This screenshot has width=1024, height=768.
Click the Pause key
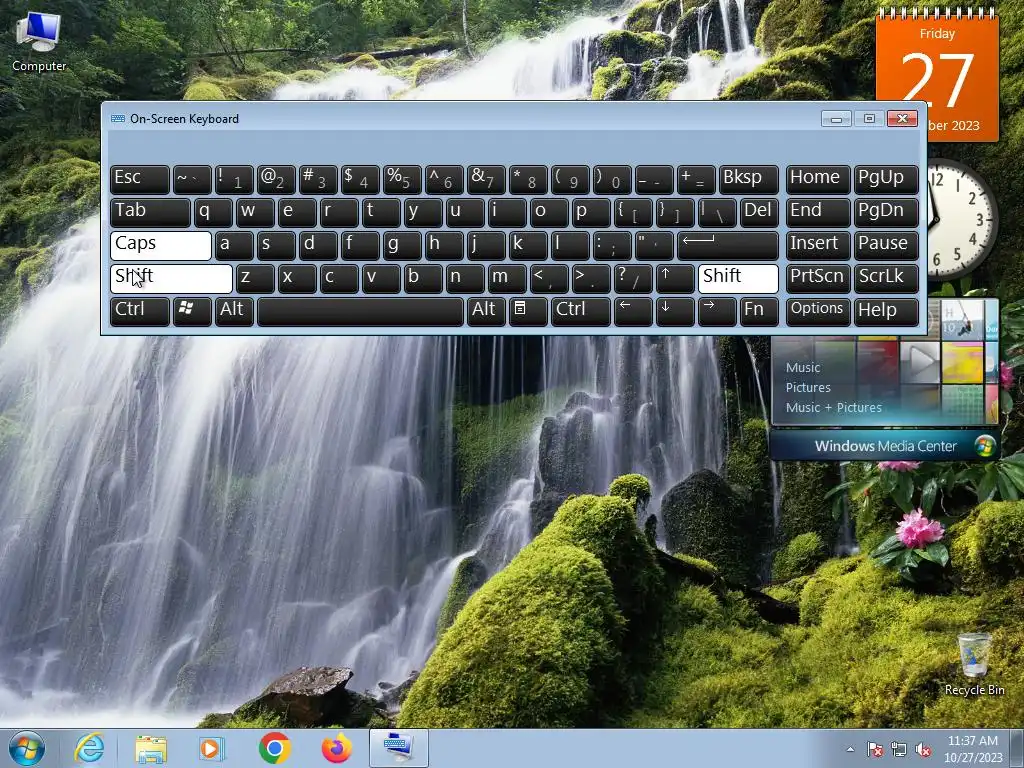point(886,246)
